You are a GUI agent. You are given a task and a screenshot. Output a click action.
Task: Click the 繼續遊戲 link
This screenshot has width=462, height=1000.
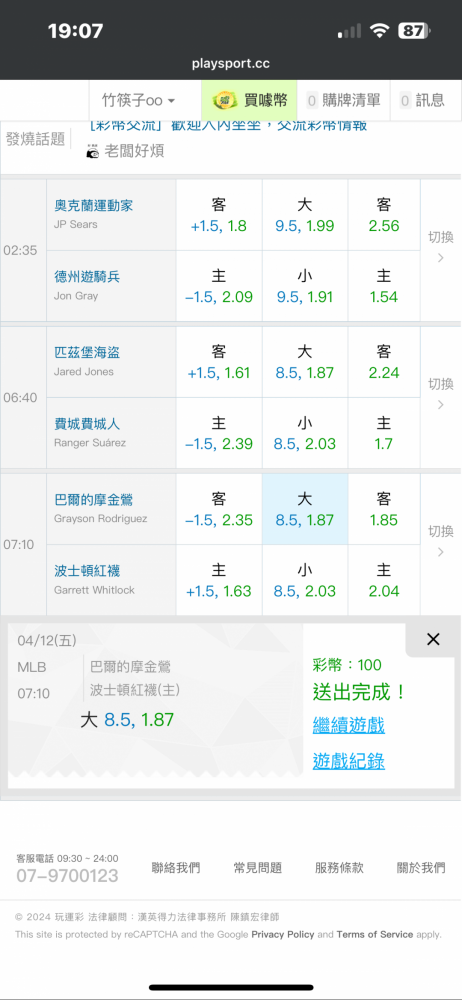[348, 725]
